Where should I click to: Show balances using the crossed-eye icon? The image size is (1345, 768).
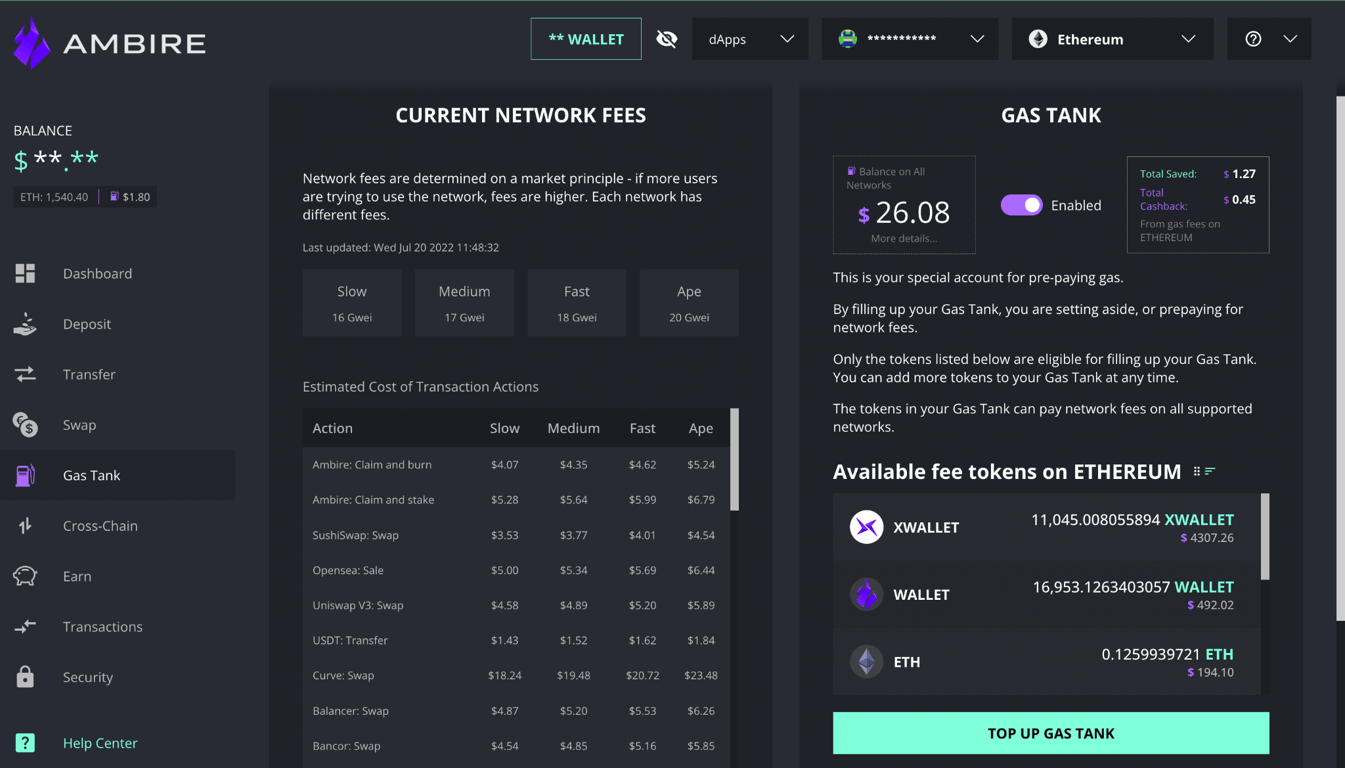click(666, 38)
